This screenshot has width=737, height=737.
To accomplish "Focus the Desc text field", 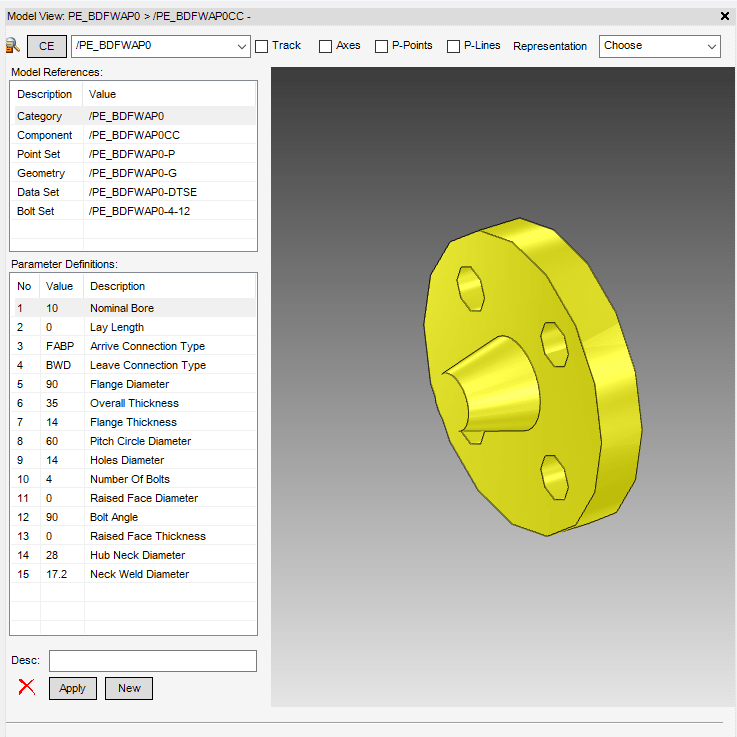I will coord(153,661).
